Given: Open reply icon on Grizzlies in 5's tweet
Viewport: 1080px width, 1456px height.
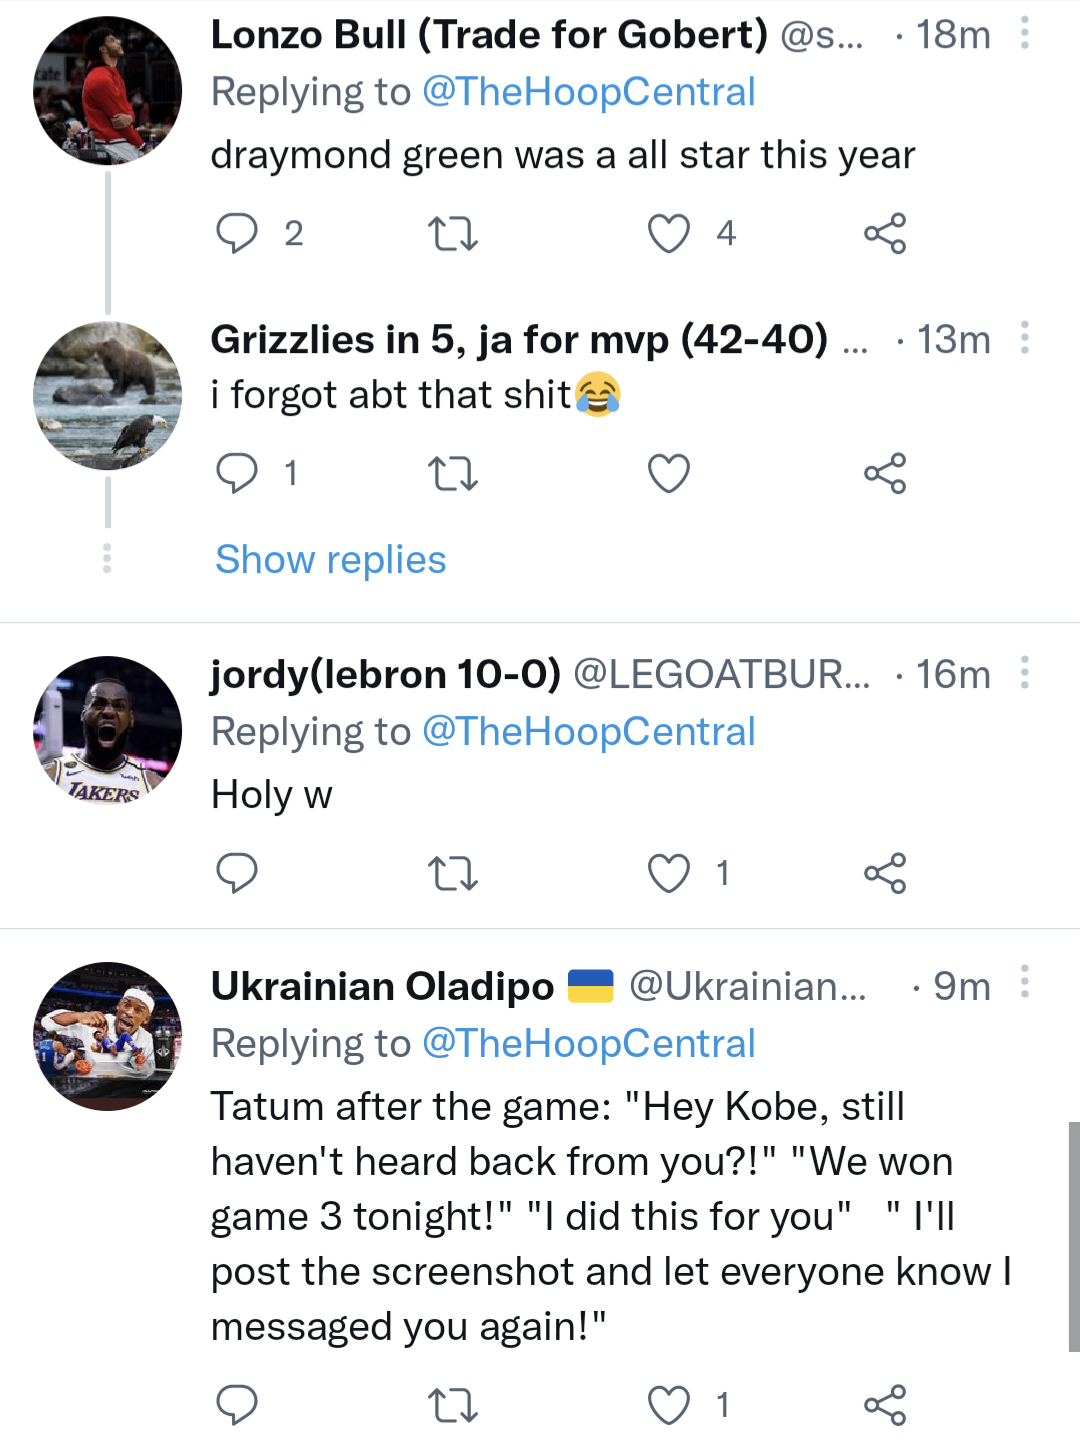Looking at the screenshot, I should [x=237, y=473].
